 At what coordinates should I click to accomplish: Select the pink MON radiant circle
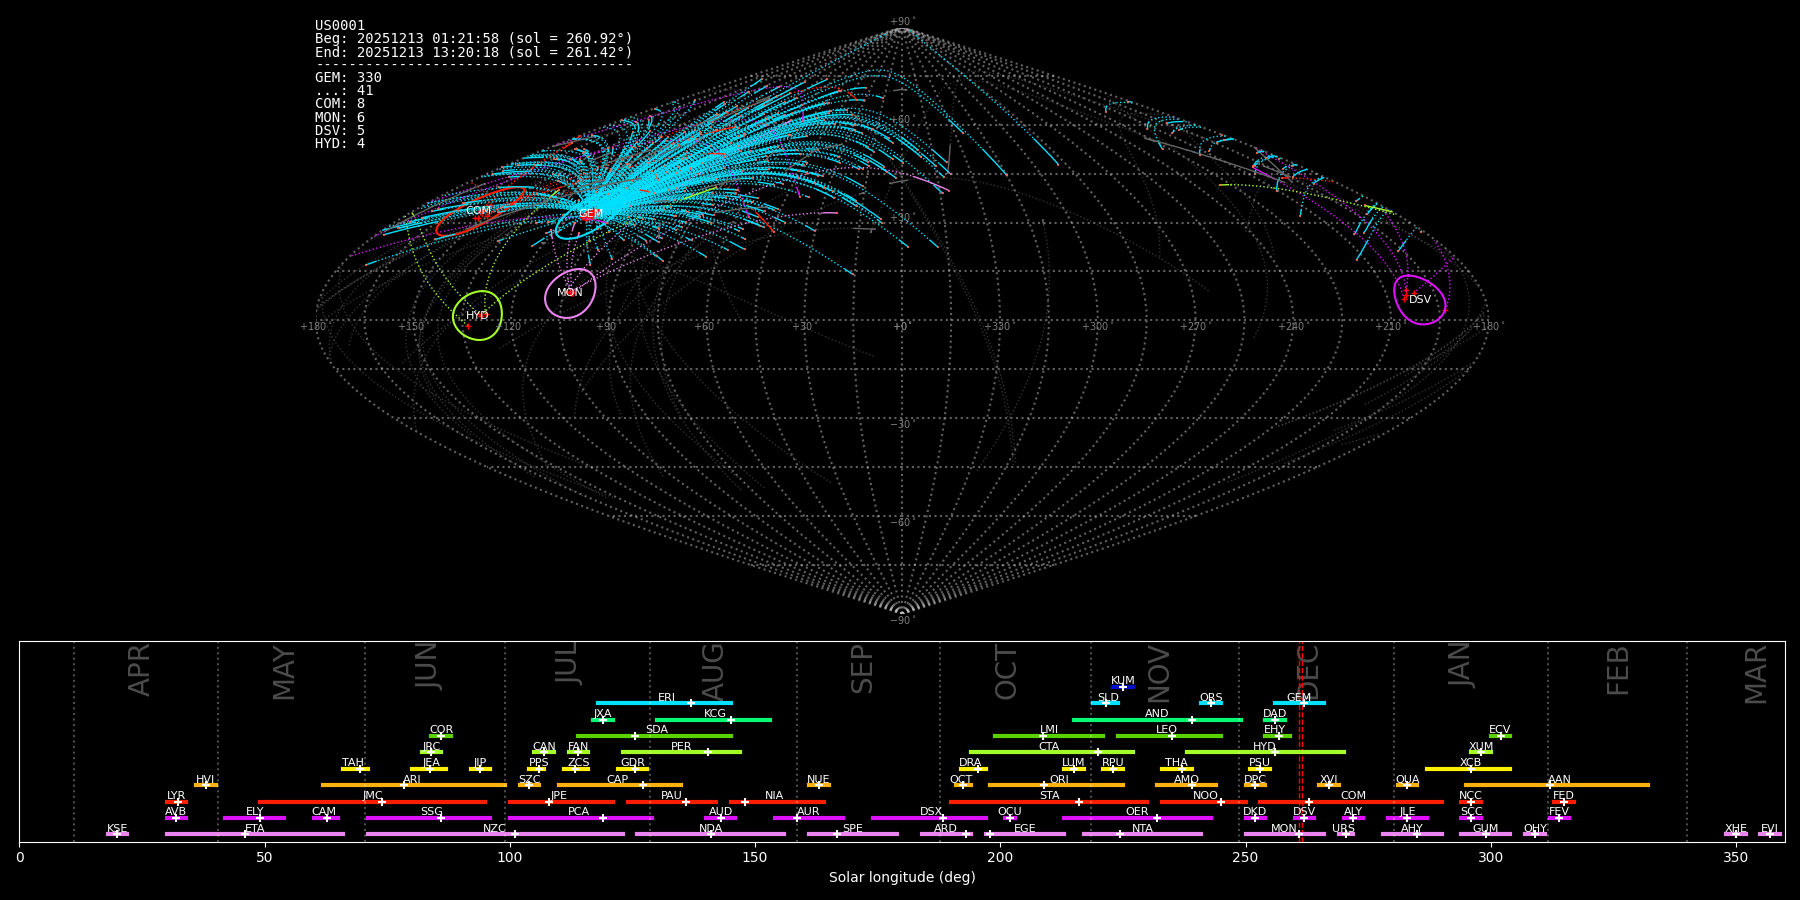(x=570, y=293)
